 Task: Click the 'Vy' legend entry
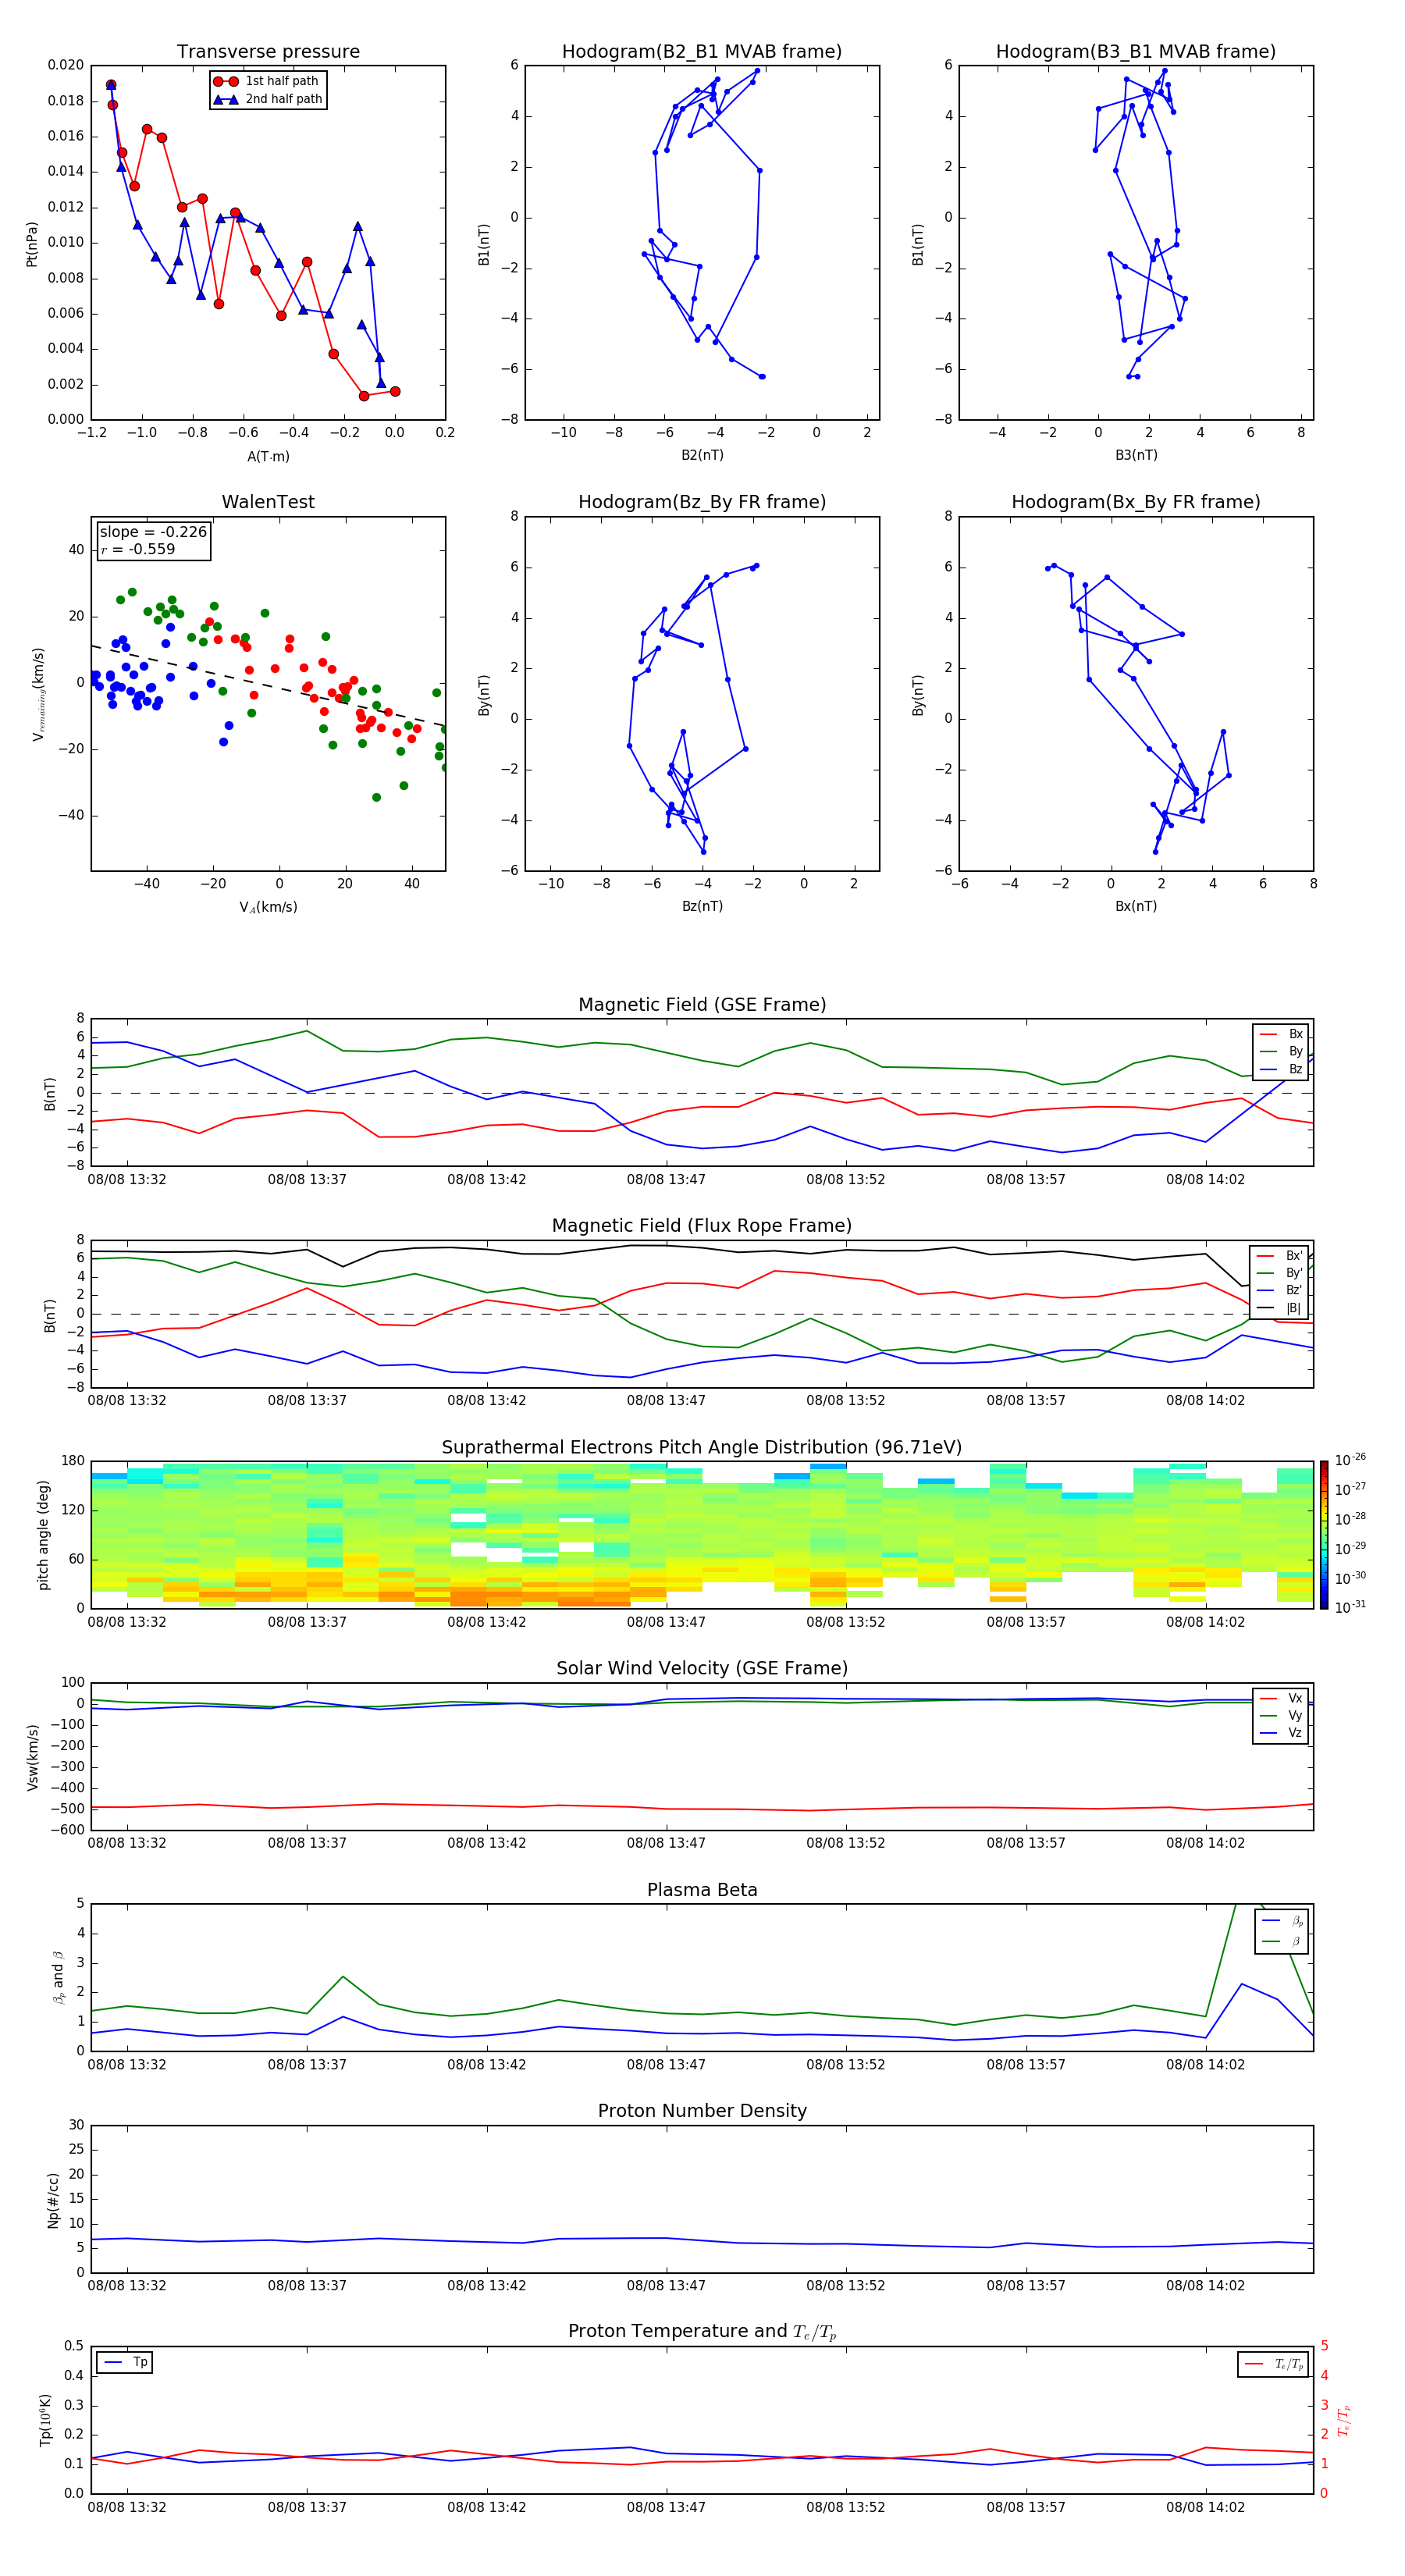click(x=1281, y=1715)
